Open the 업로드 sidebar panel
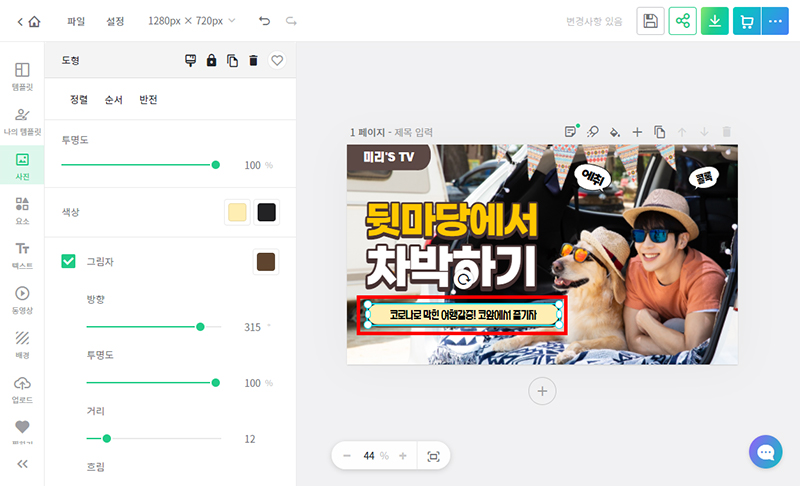The height and width of the screenshot is (486, 800). (x=22, y=389)
